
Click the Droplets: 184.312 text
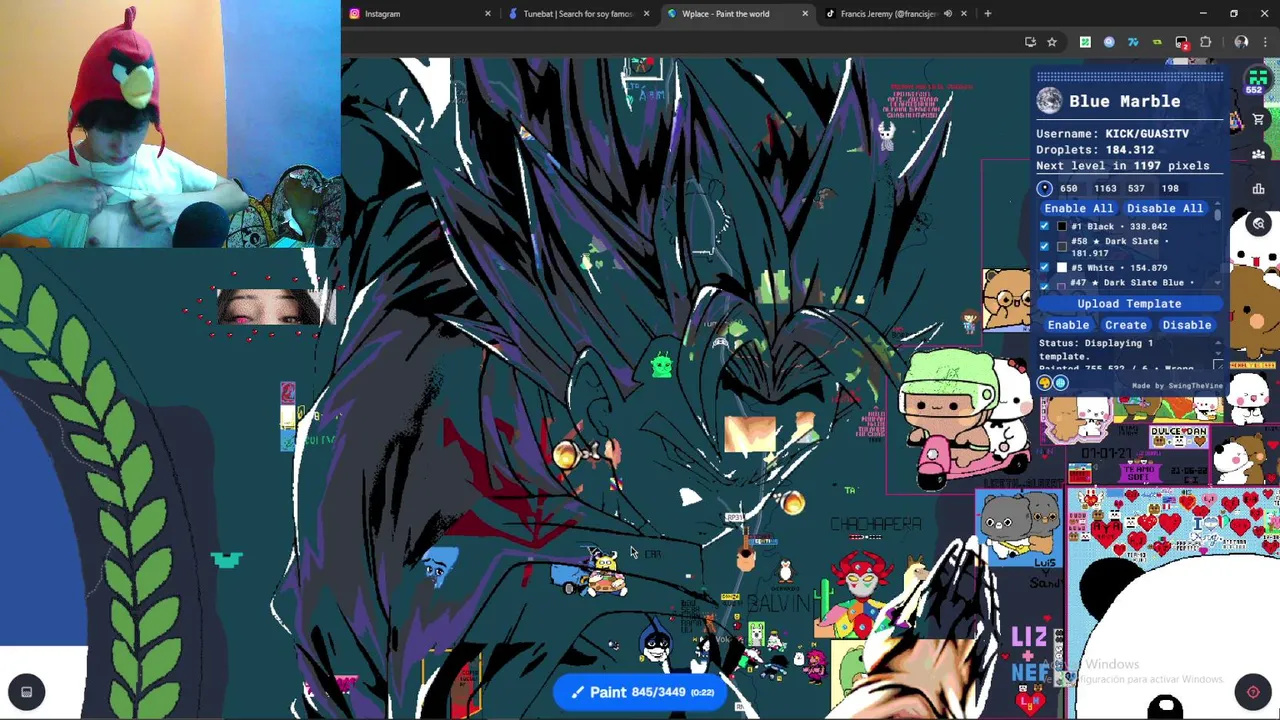1095,150
